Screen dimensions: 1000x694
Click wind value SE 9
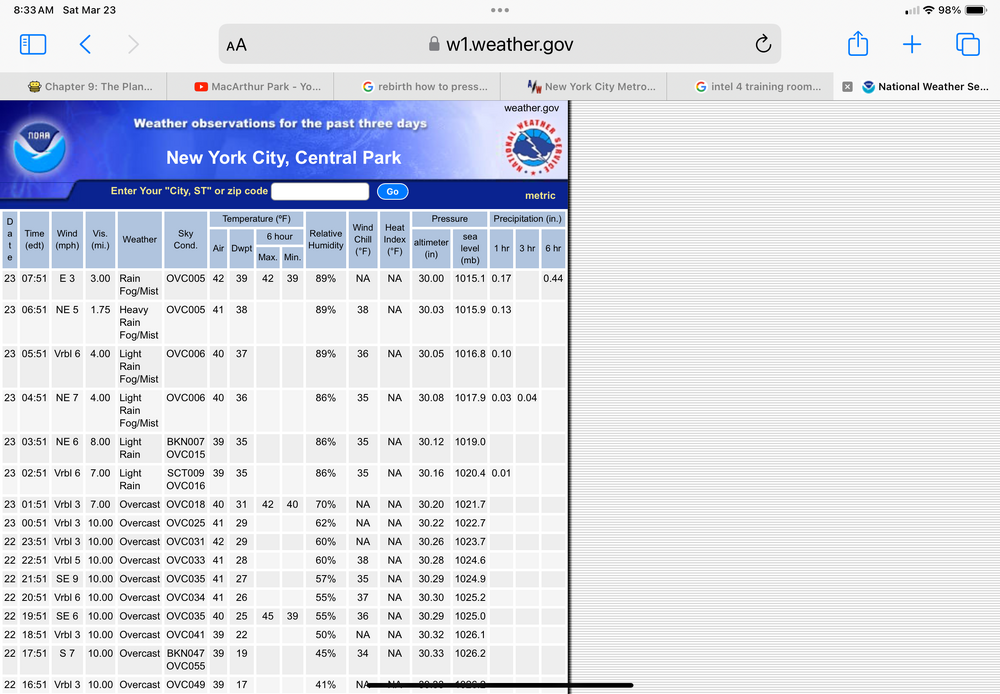point(67,579)
